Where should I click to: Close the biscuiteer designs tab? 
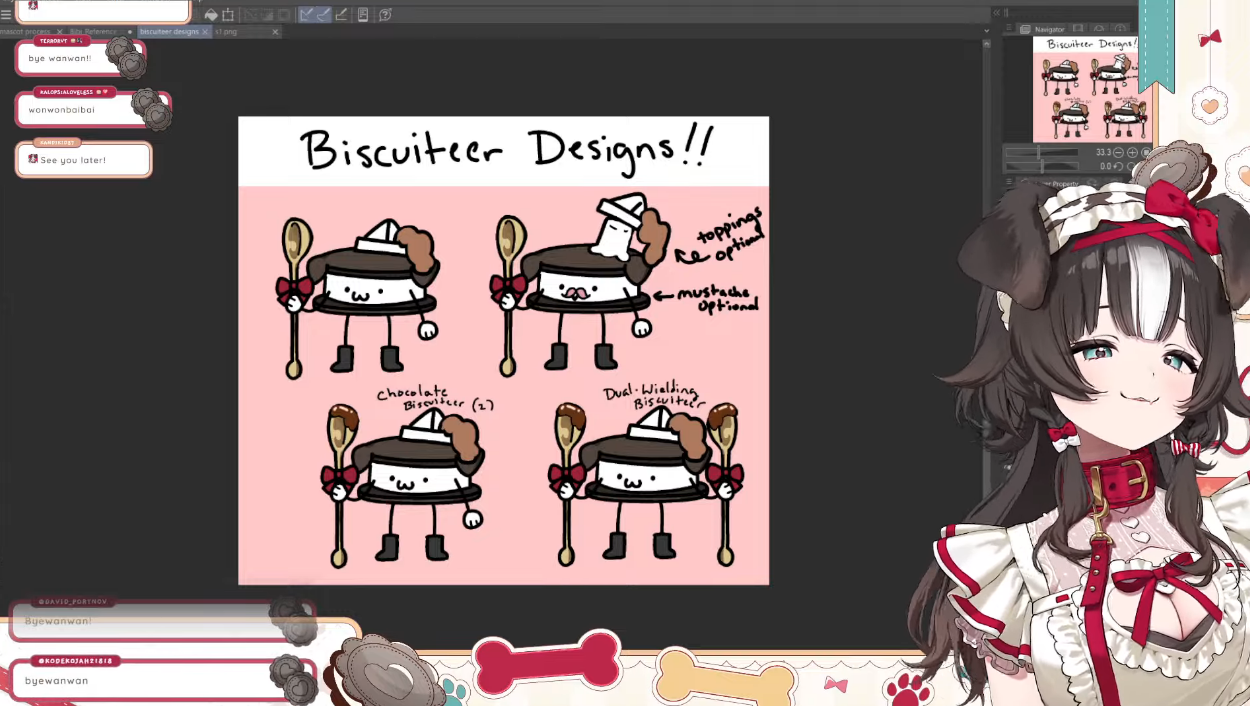click(205, 32)
